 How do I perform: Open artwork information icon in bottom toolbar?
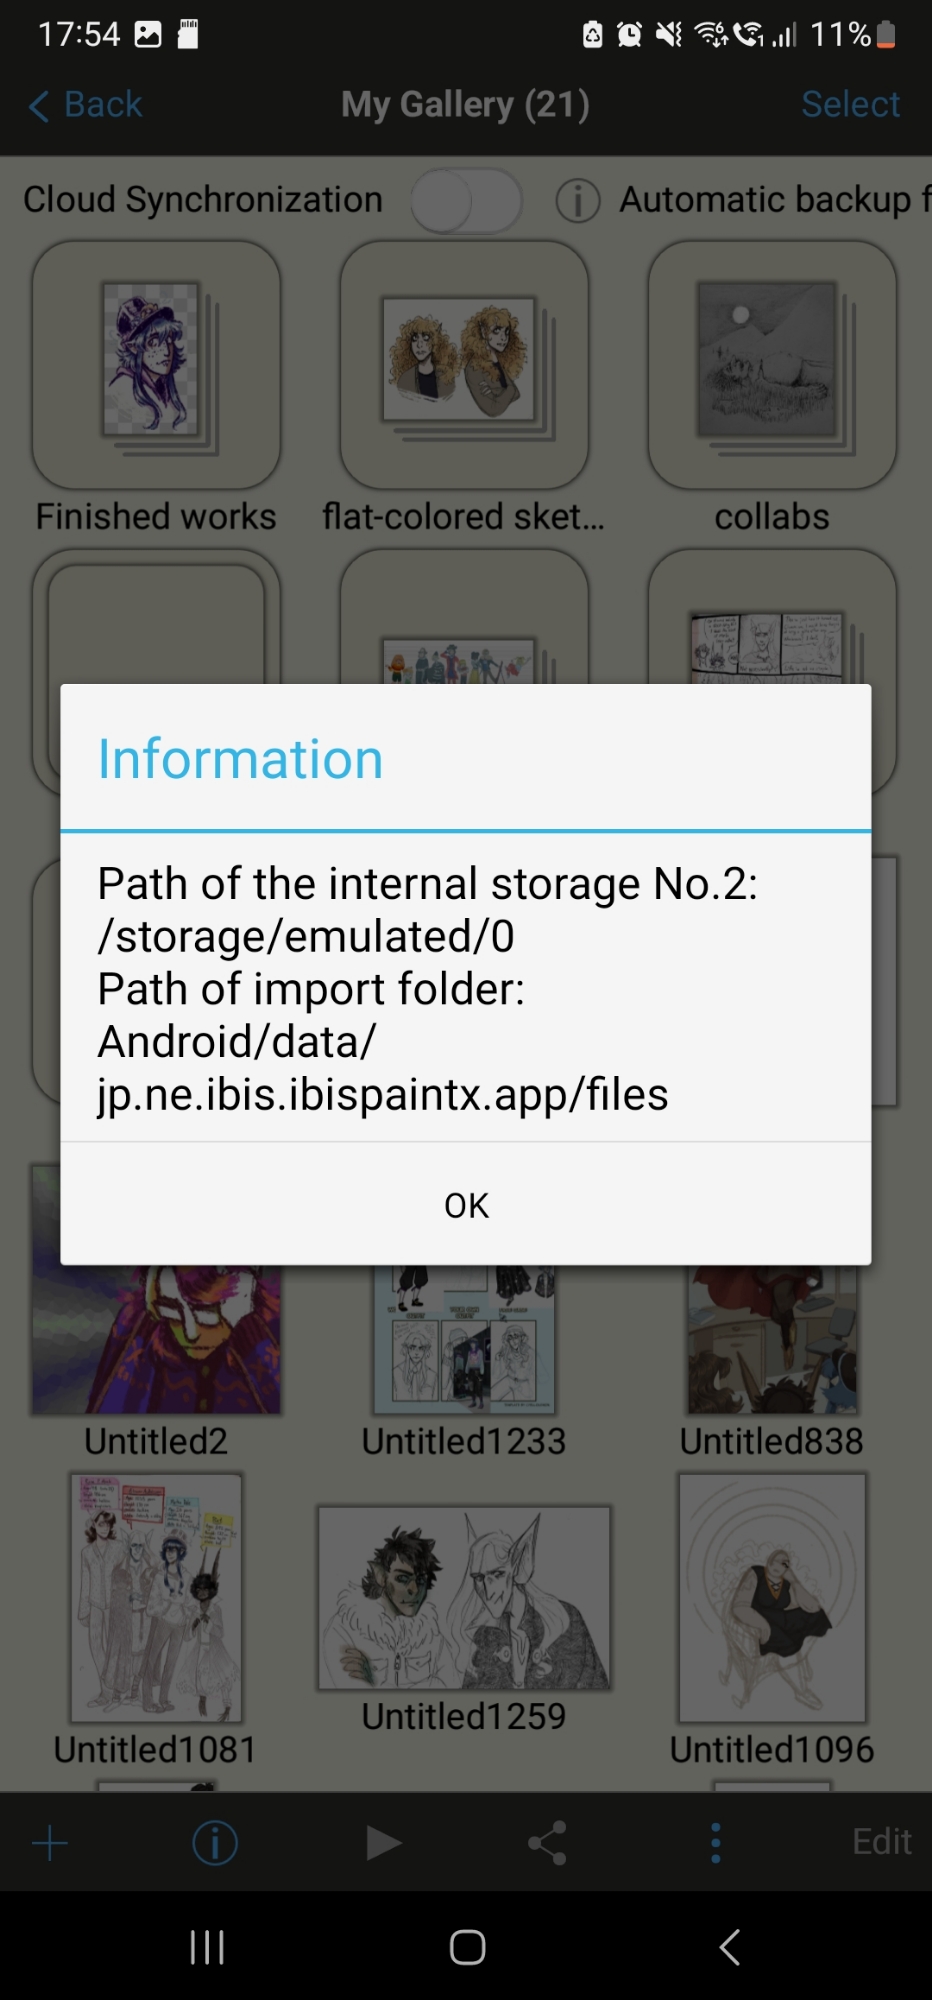(x=215, y=1842)
